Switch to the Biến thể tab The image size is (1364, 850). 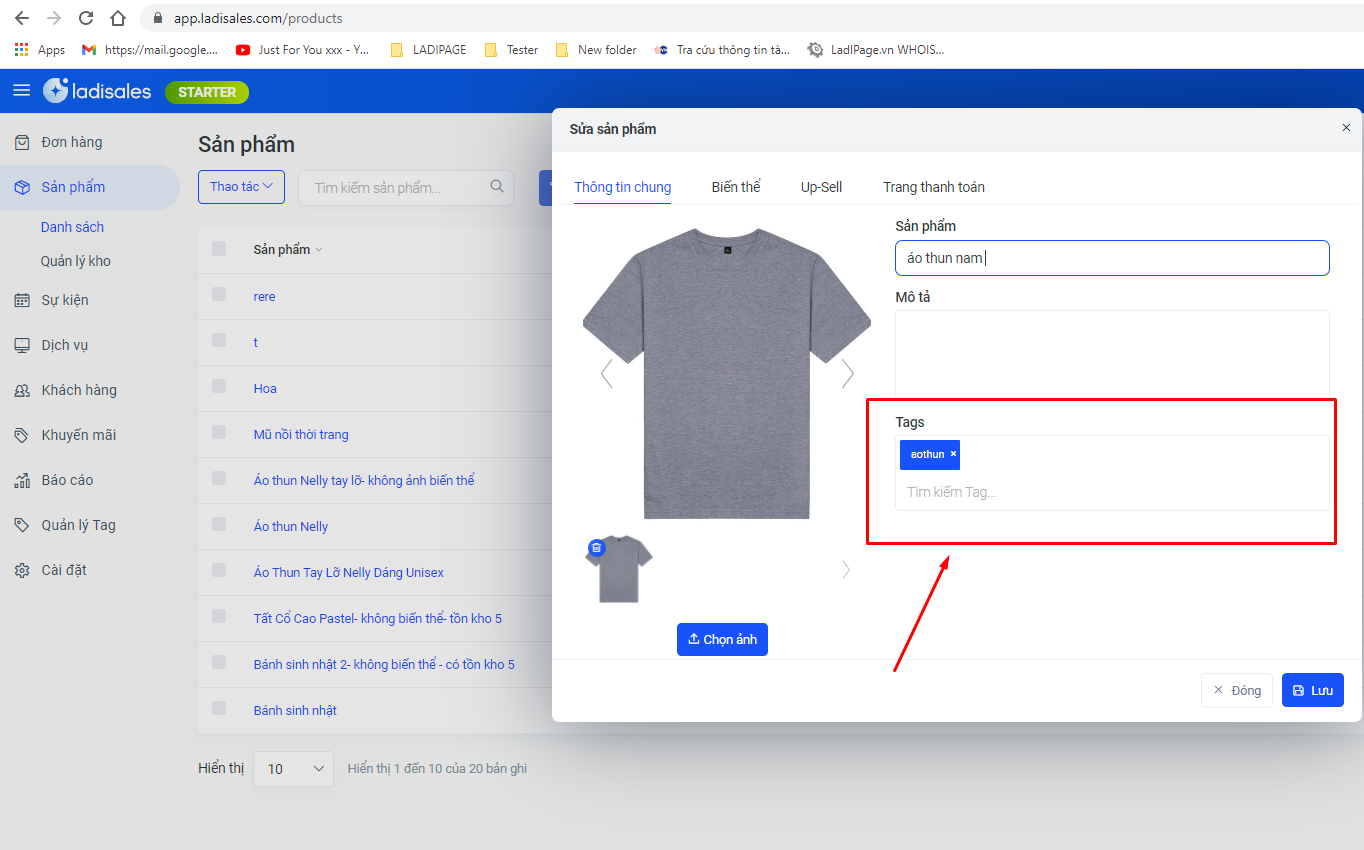pyautogui.click(x=736, y=187)
